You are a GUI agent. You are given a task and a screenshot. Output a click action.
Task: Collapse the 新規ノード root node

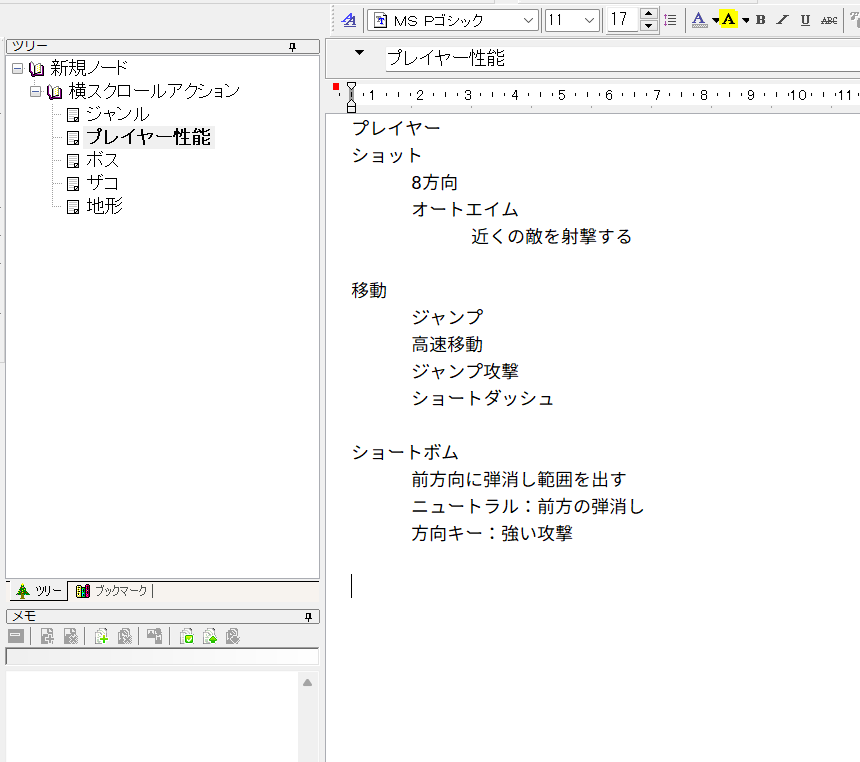tap(17, 68)
